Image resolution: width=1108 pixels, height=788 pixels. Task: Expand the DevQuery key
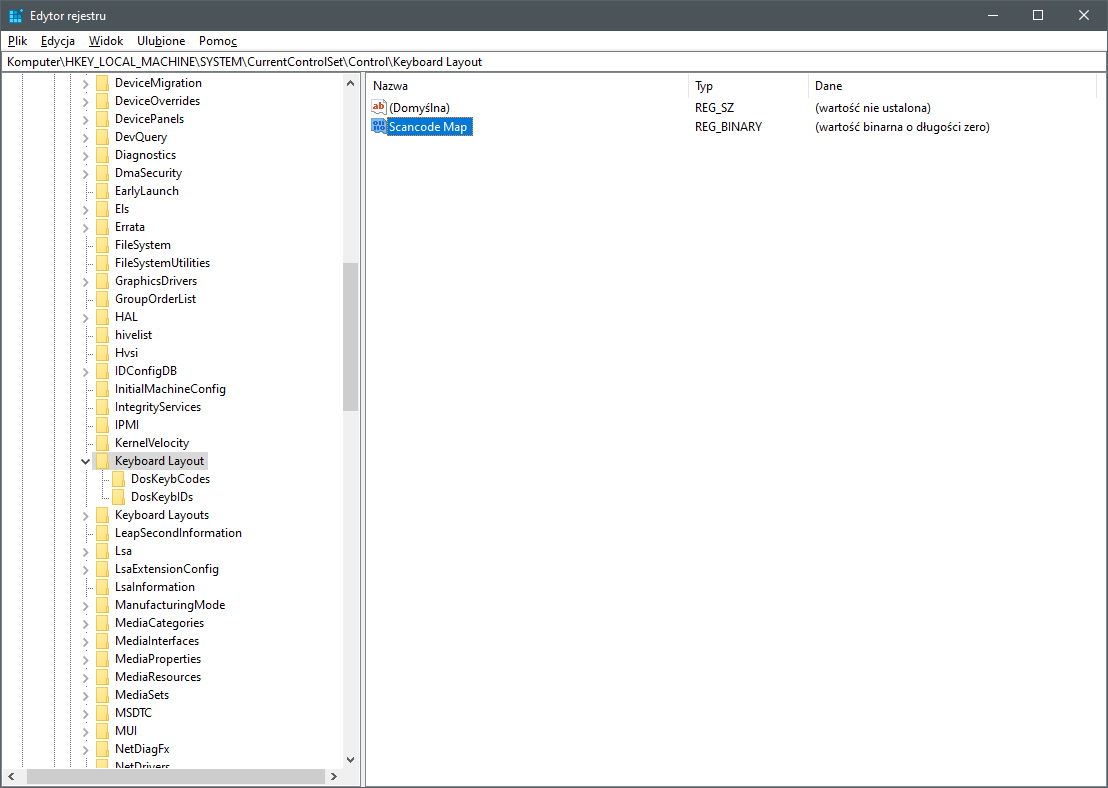[x=86, y=137]
